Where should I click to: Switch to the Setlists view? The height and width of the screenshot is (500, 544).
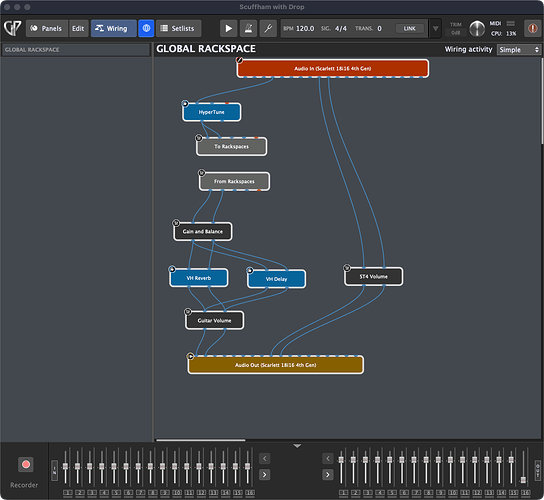click(178, 28)
